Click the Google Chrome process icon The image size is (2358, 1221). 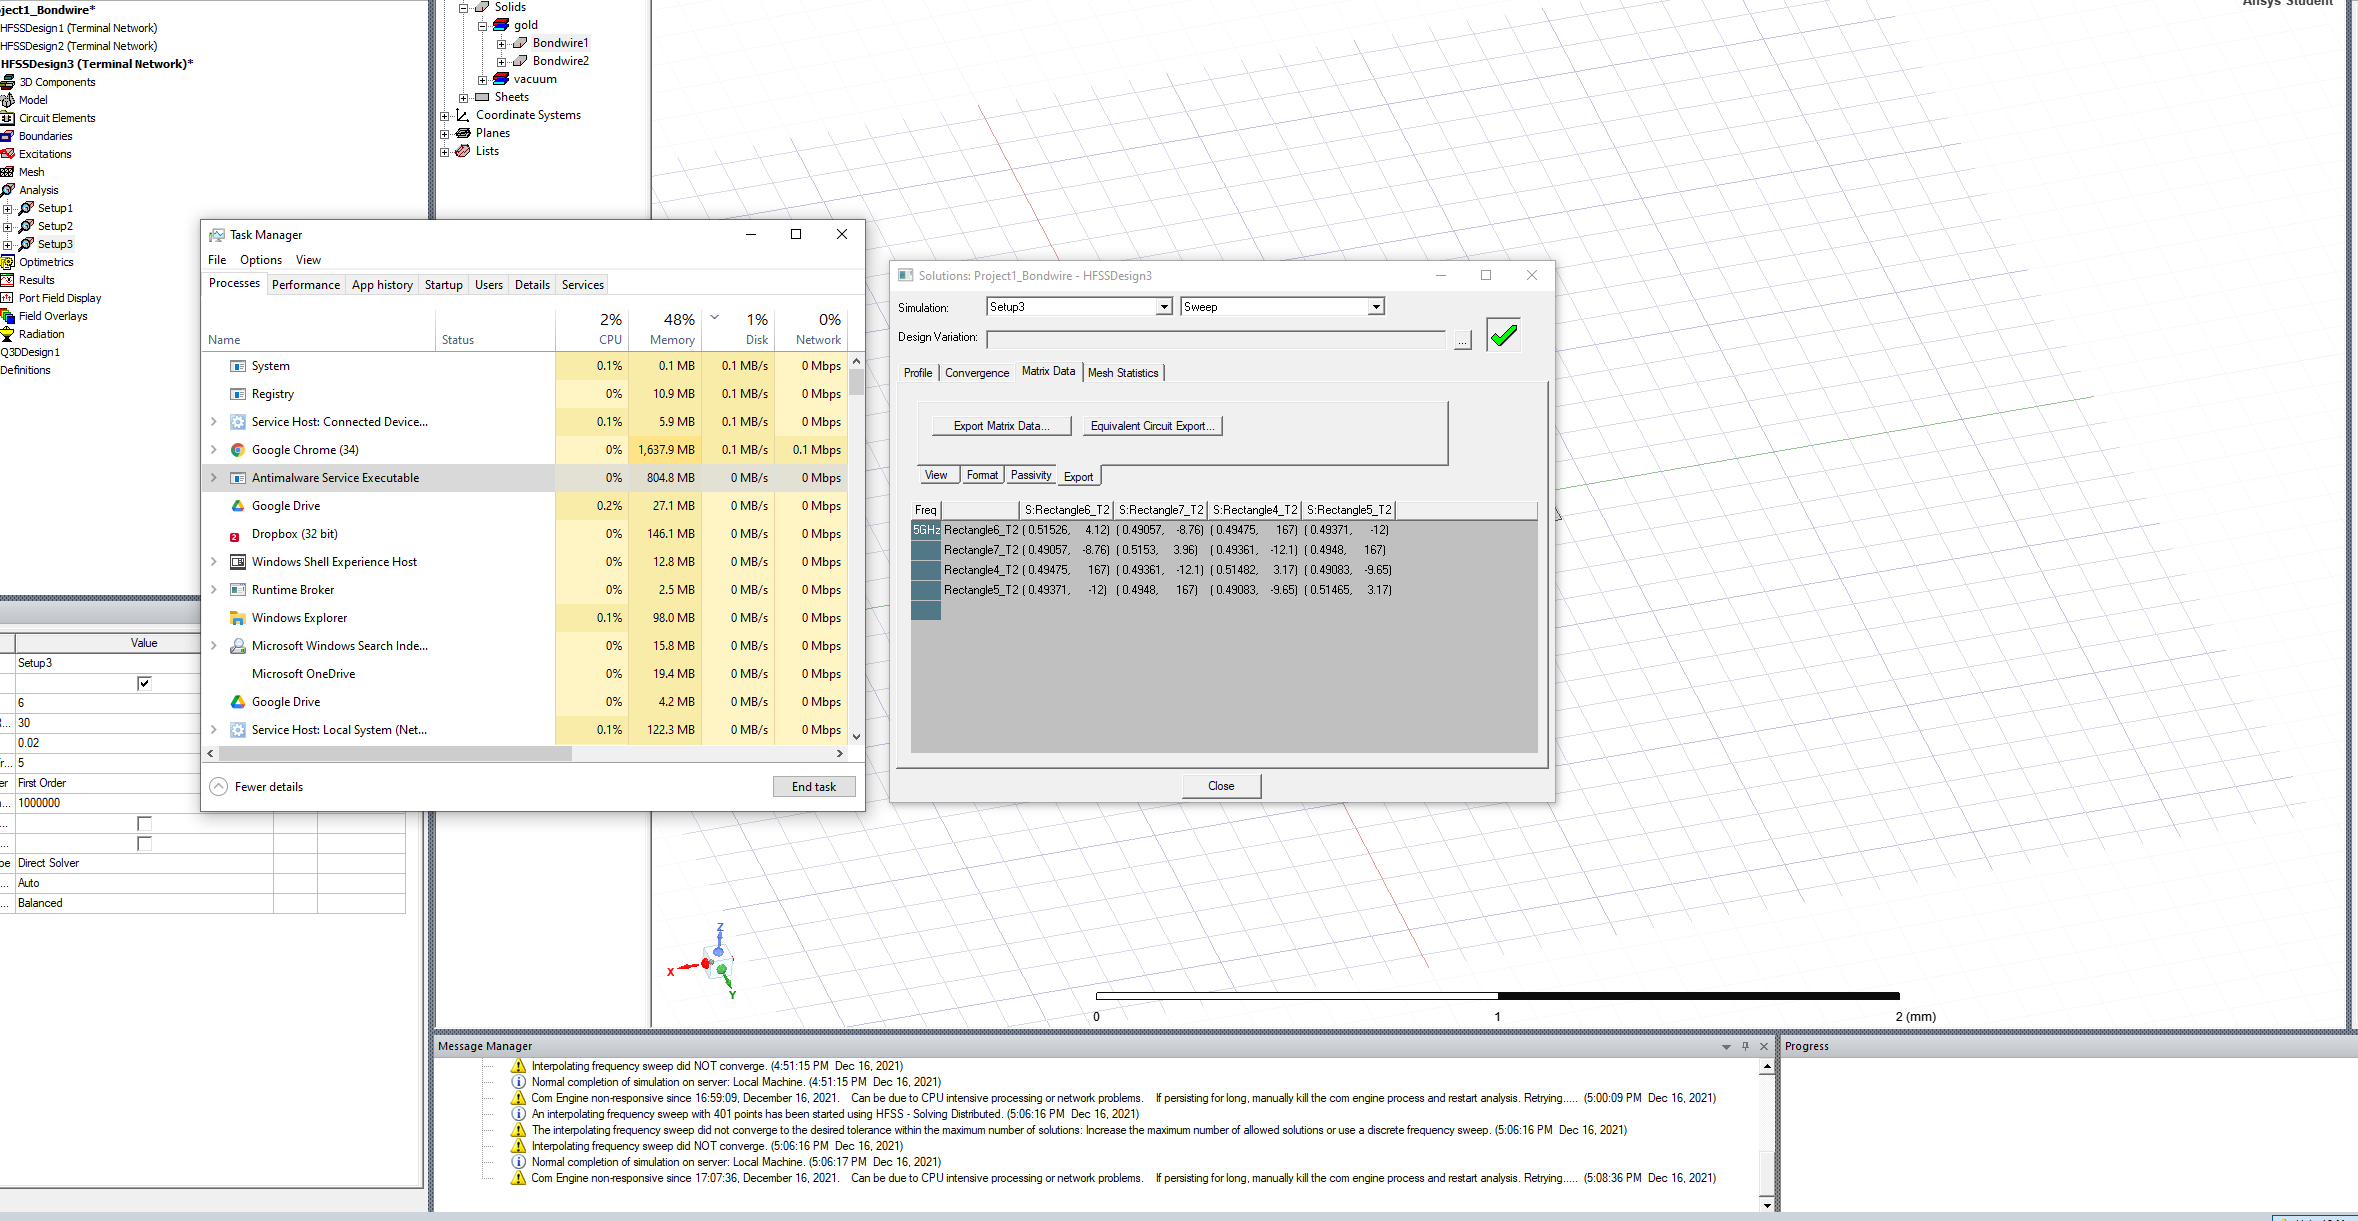(x=238, y=450)
